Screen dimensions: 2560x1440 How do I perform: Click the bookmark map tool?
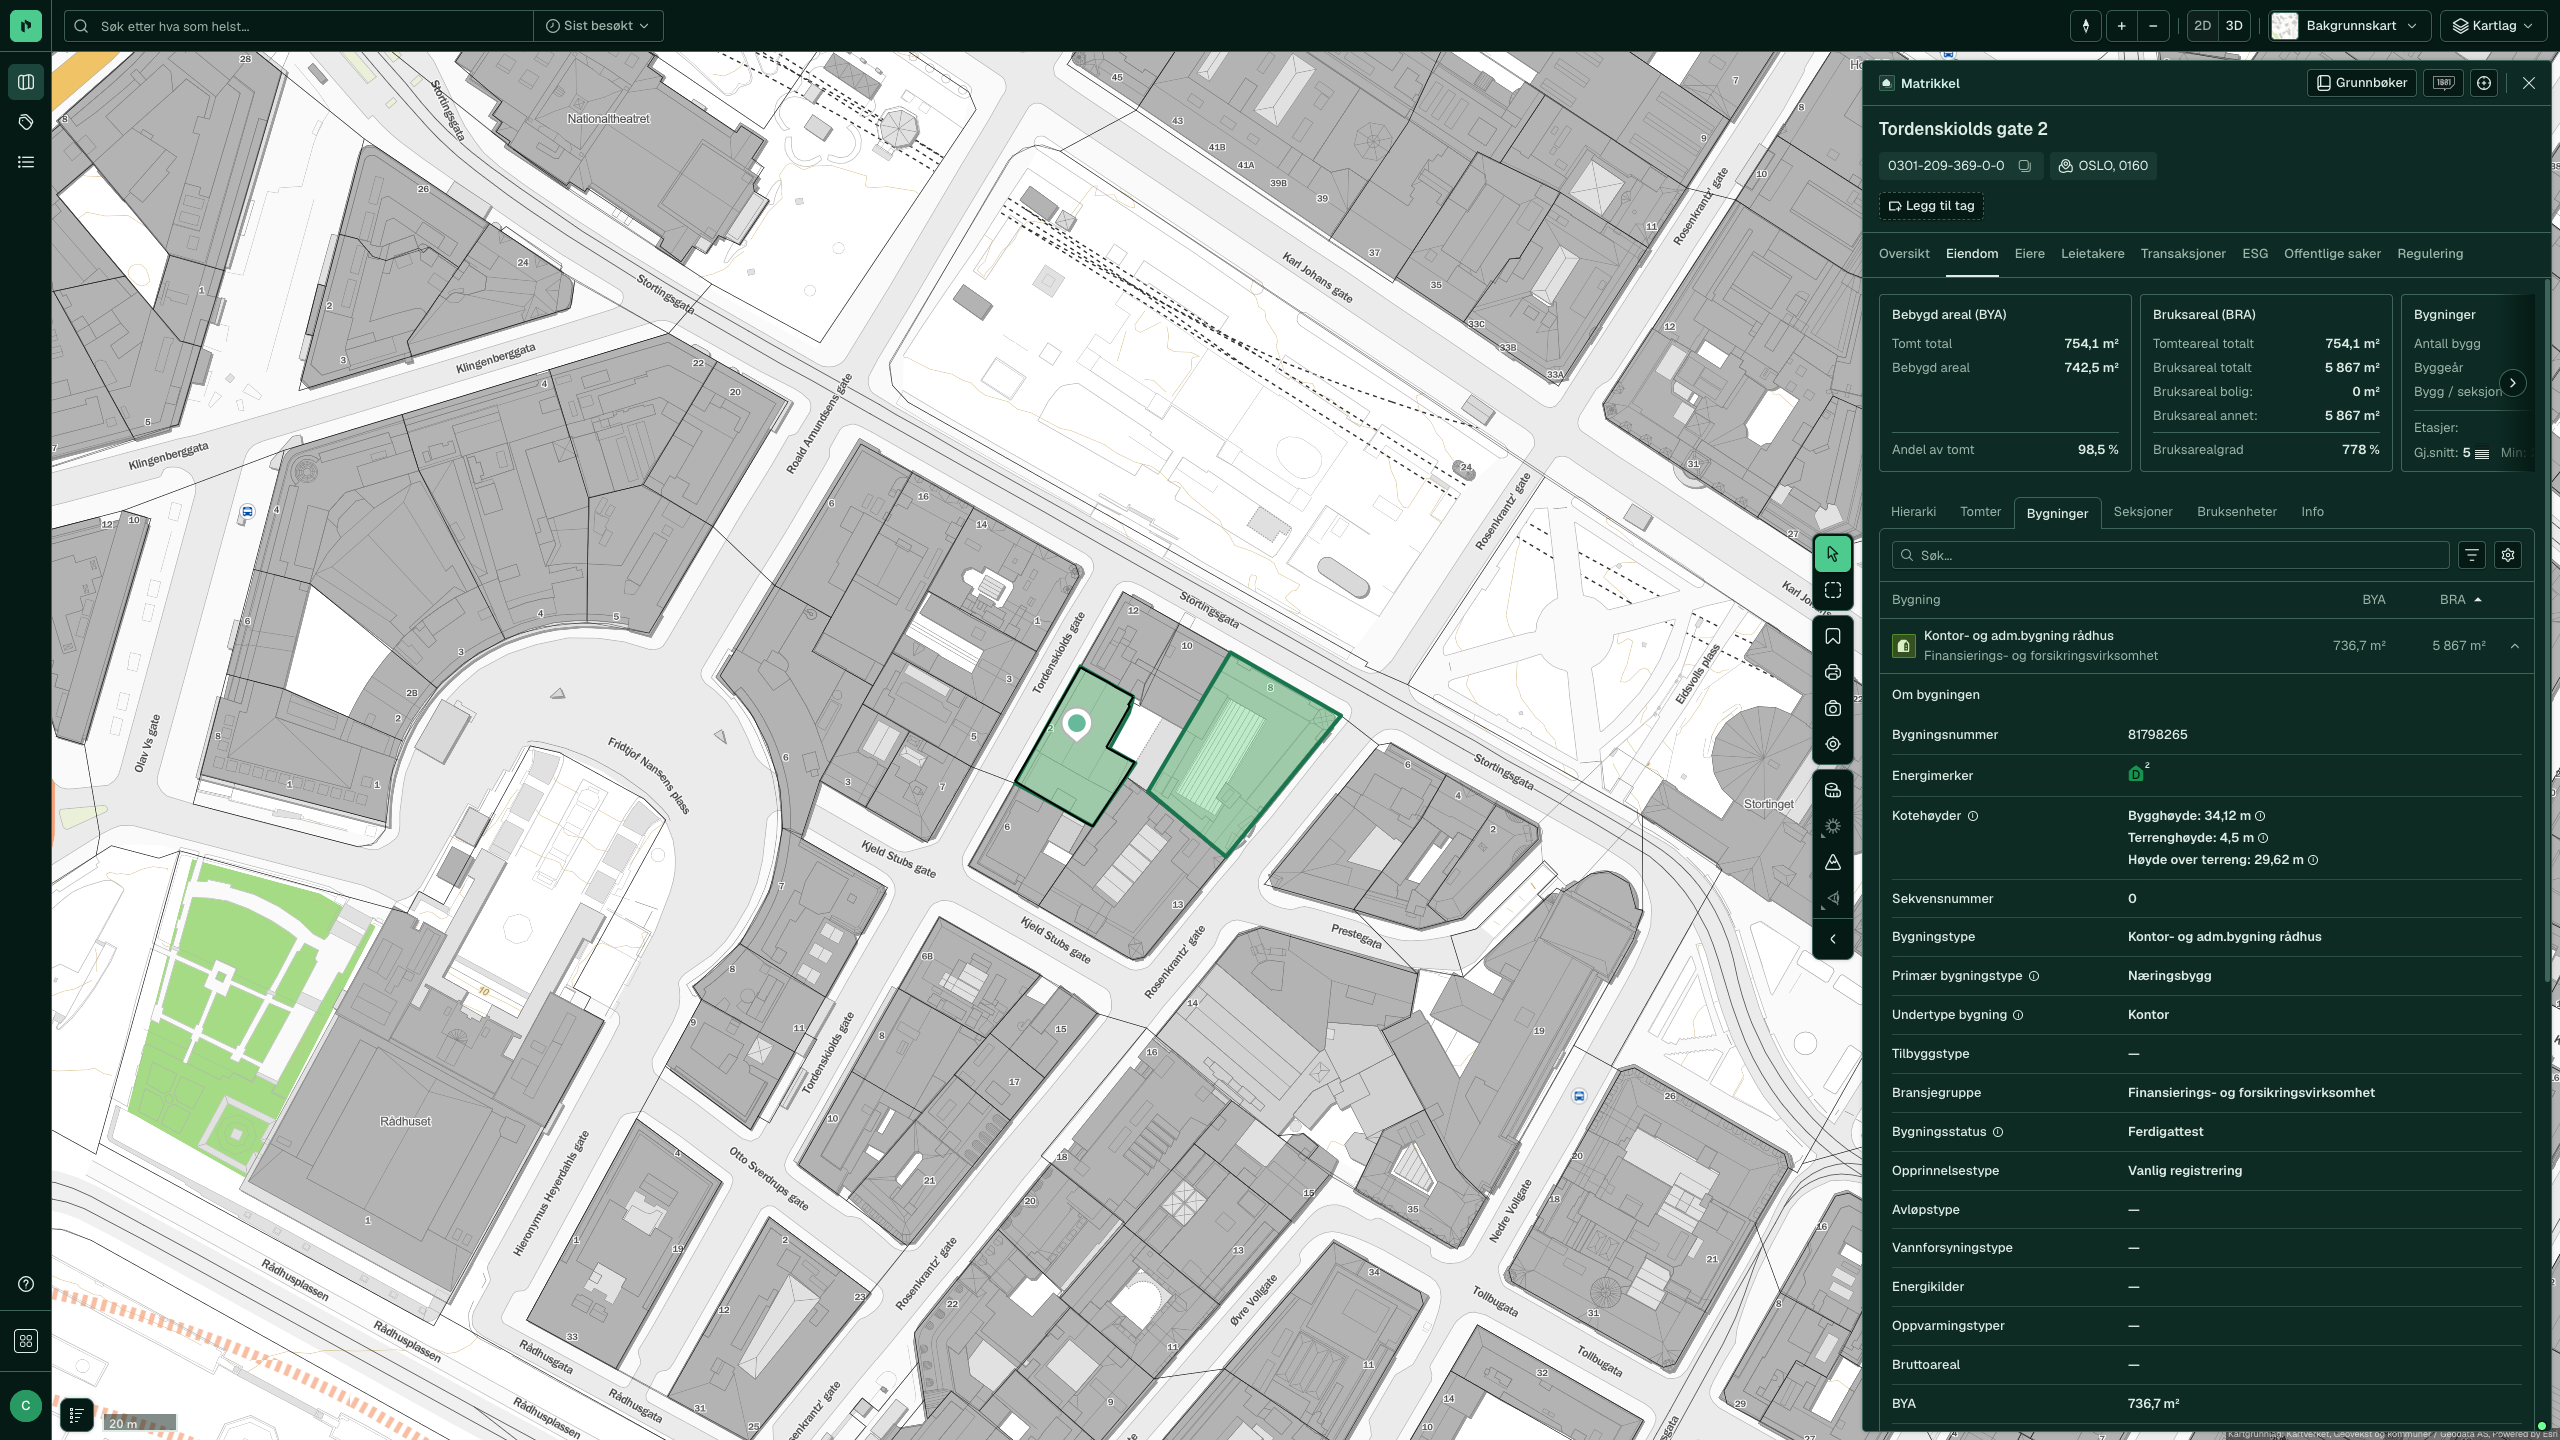pyautogui.click(x=1832, y=636)
